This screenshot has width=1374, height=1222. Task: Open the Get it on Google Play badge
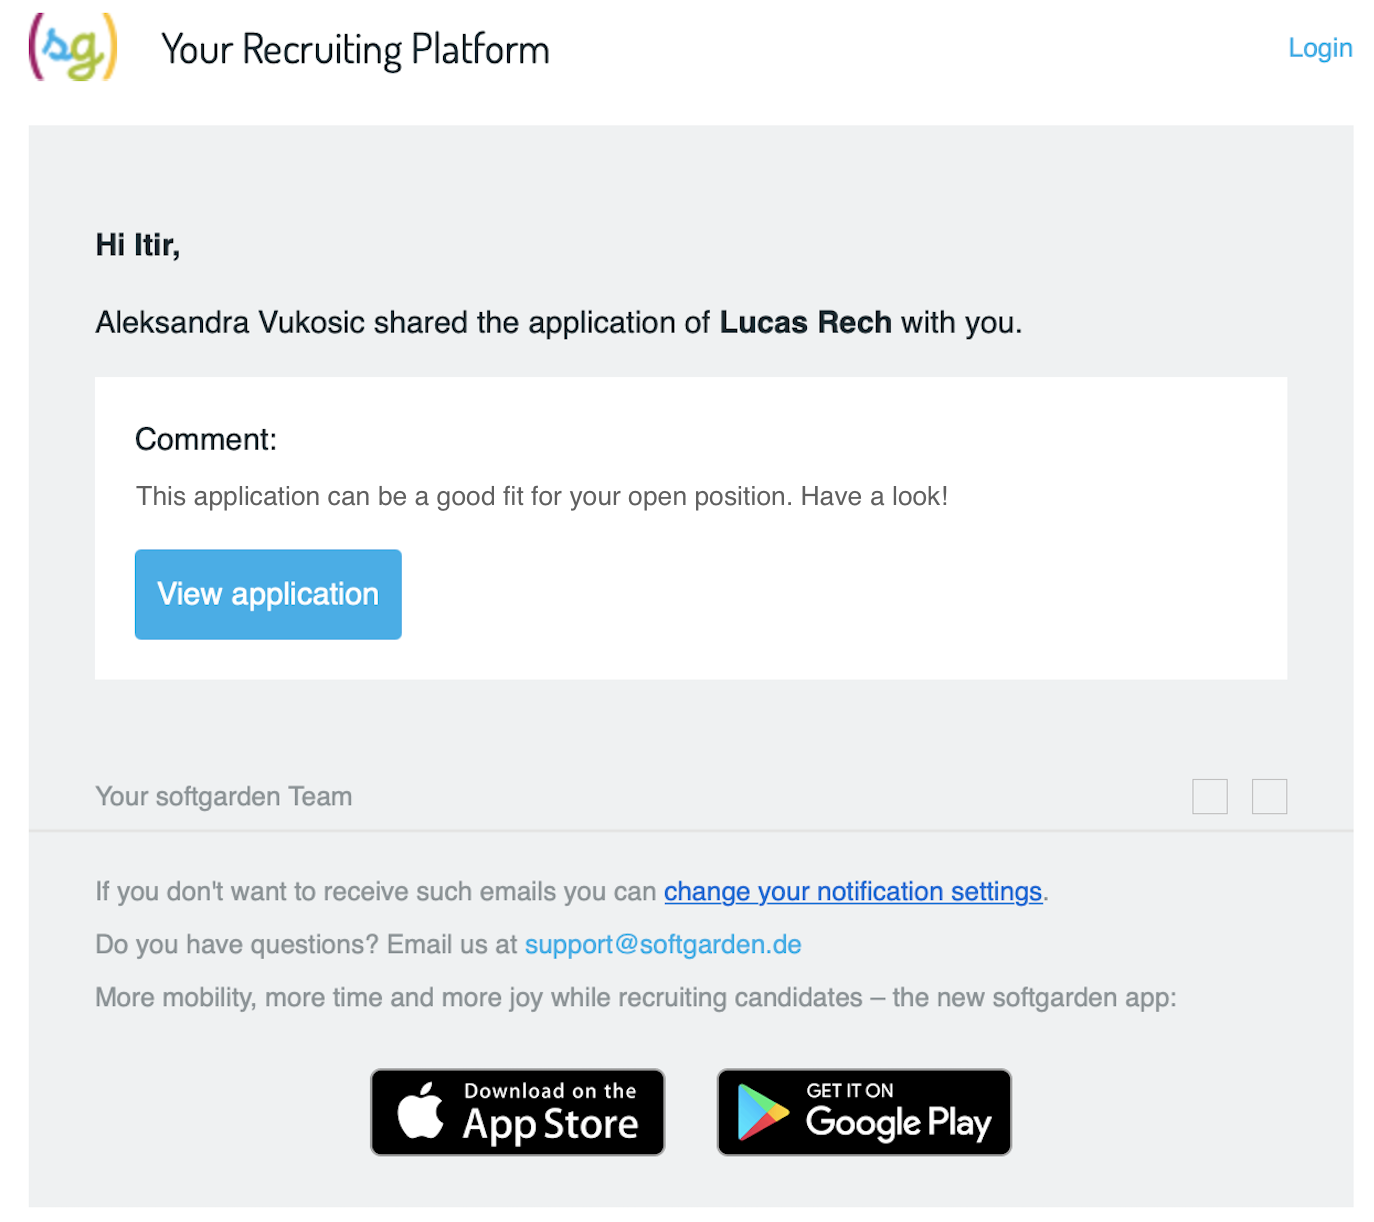pyautogui.click(x=864, y=1112)
